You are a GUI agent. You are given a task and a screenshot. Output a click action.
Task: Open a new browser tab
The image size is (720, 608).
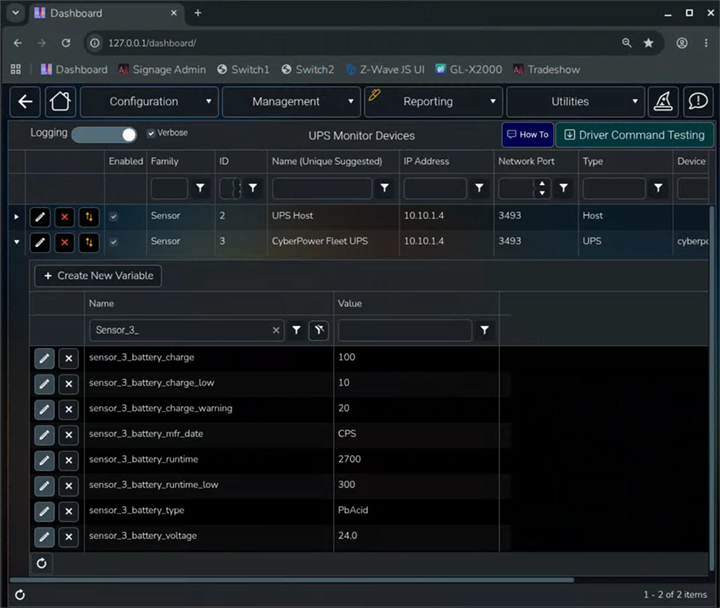[198, 13]
